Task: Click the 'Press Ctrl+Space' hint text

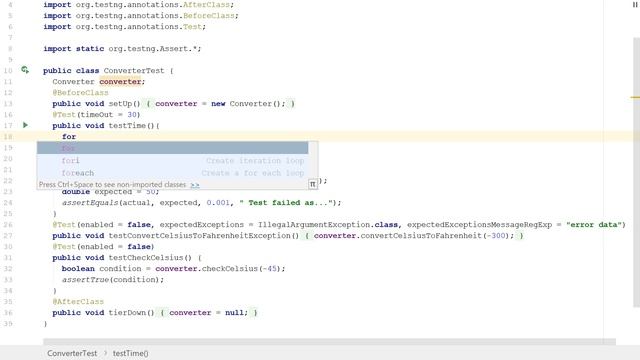Action: (x=113, y=185)
